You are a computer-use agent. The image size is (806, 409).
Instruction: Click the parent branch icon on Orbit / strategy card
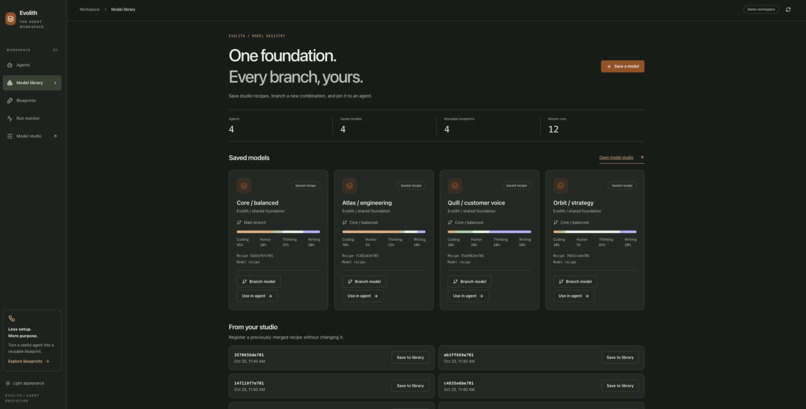click(556, 222)
